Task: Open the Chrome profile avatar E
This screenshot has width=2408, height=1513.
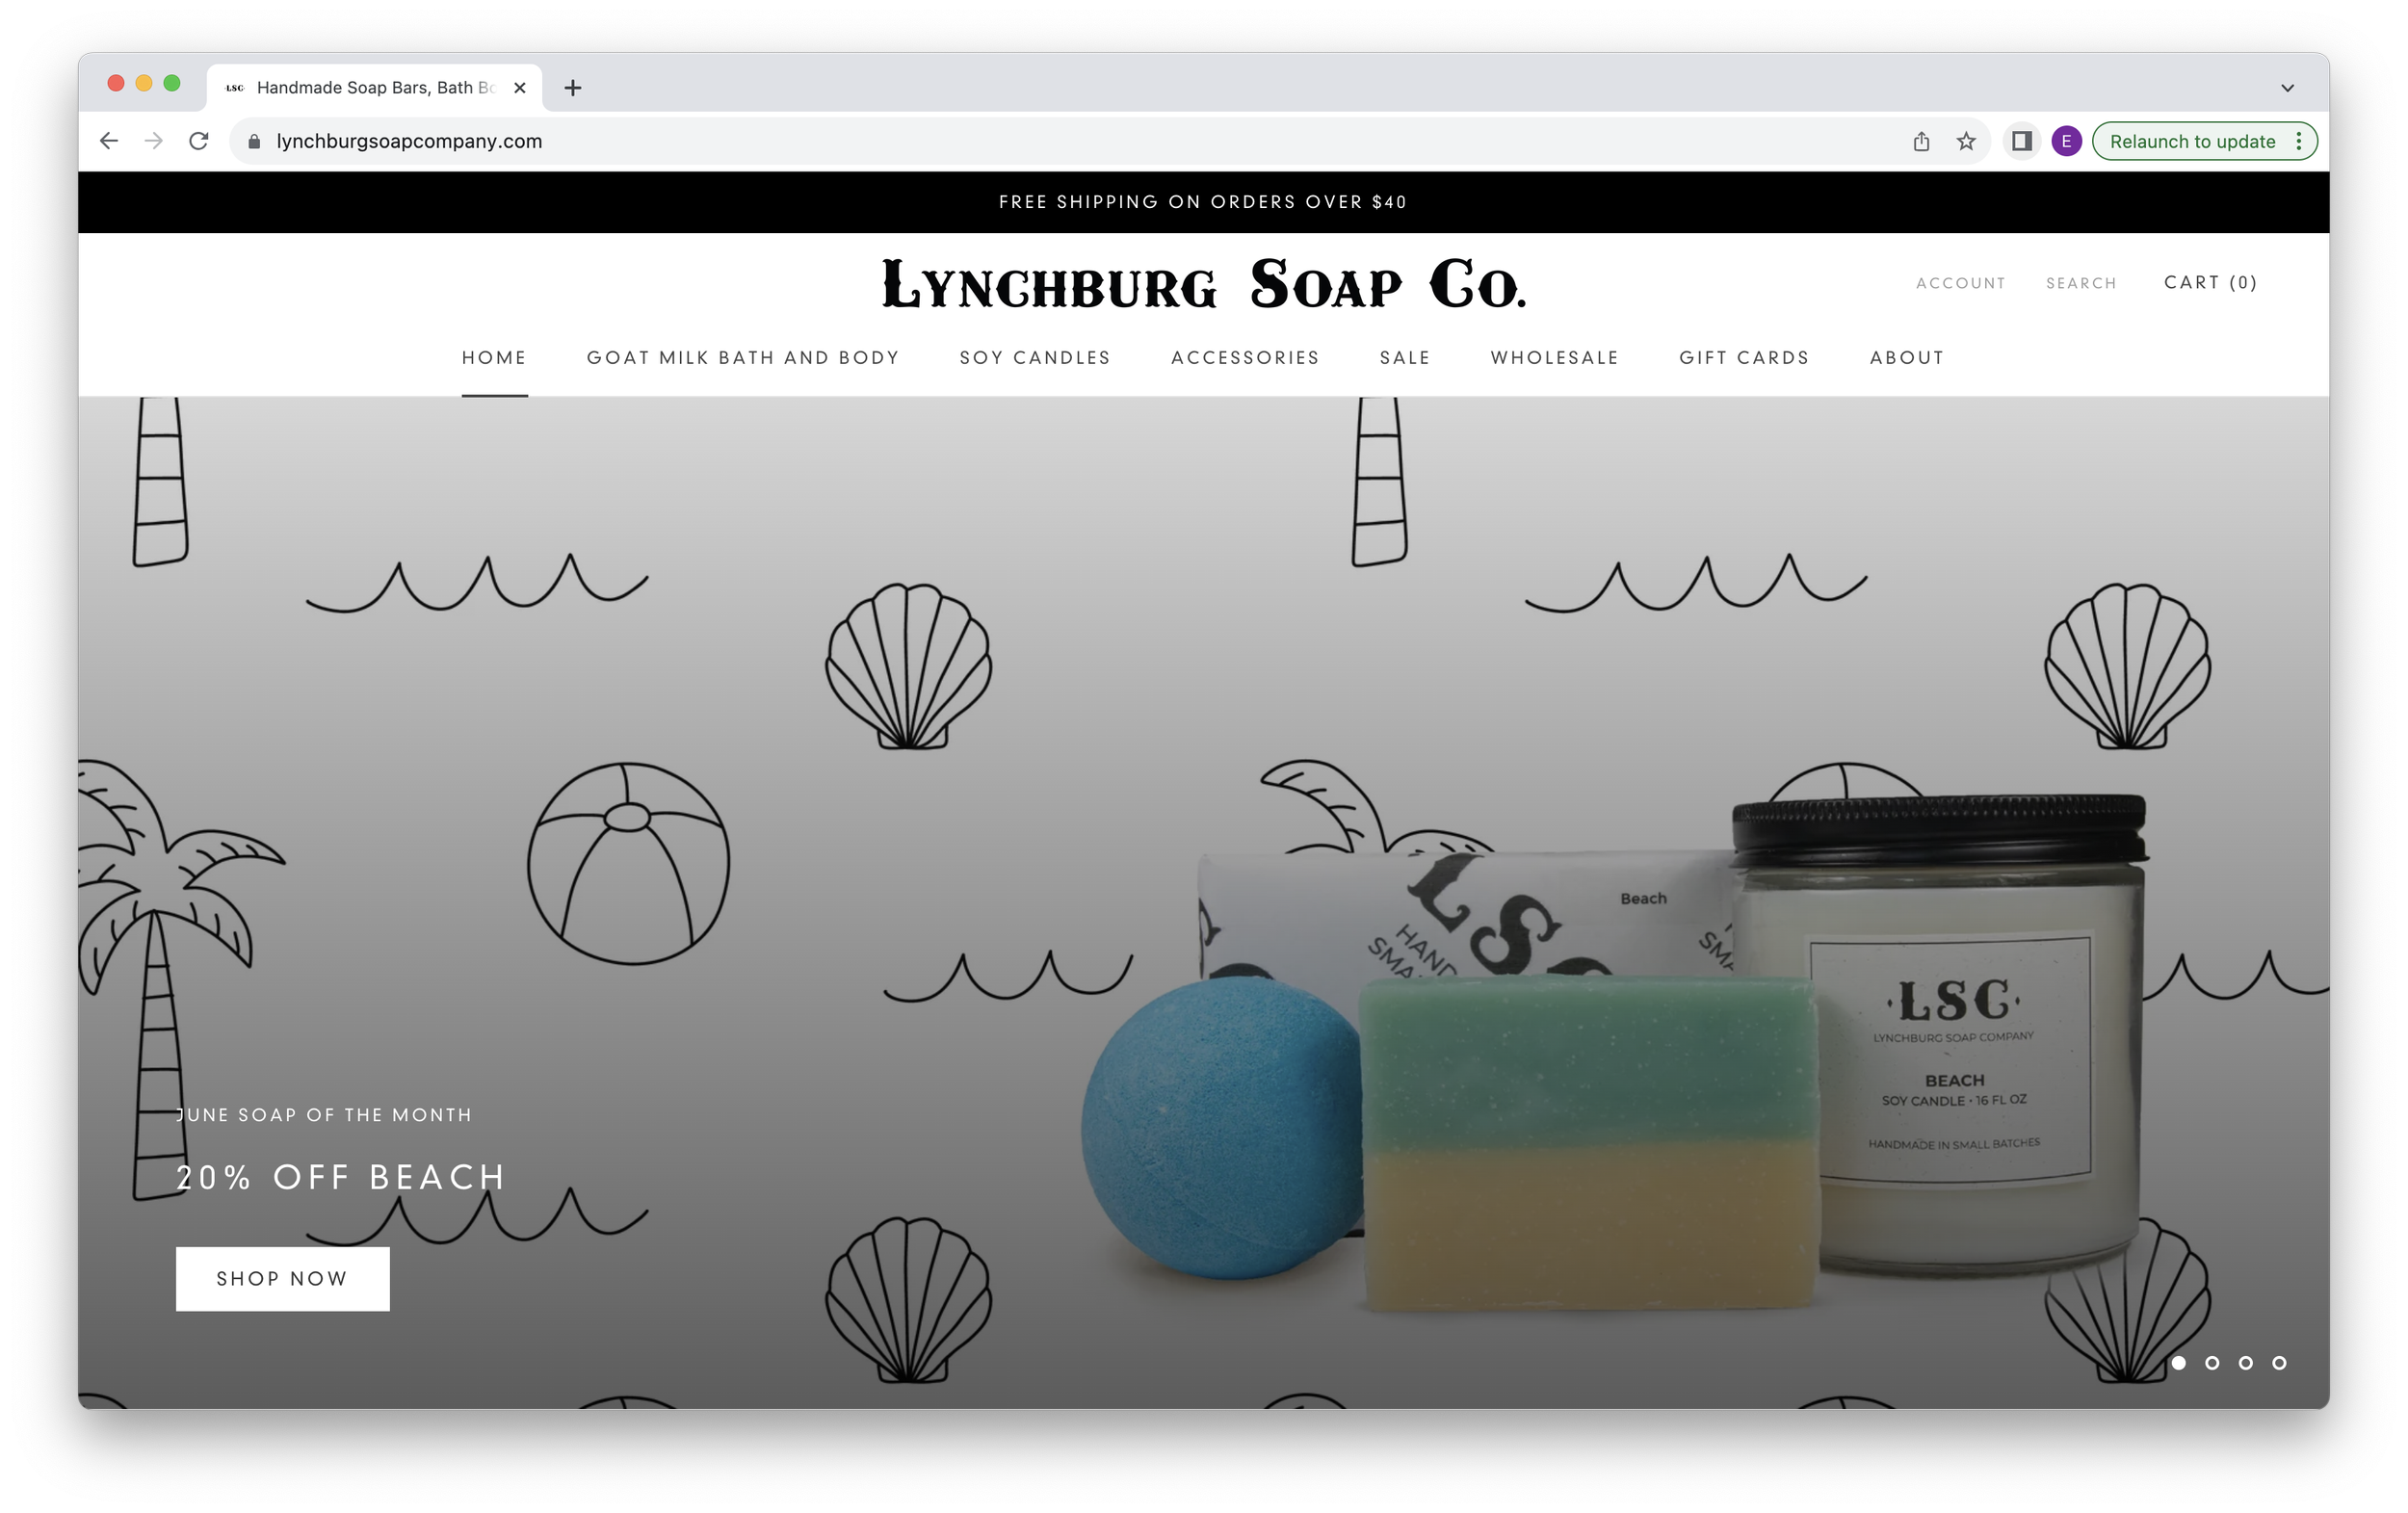Action: click(2066, 141)
